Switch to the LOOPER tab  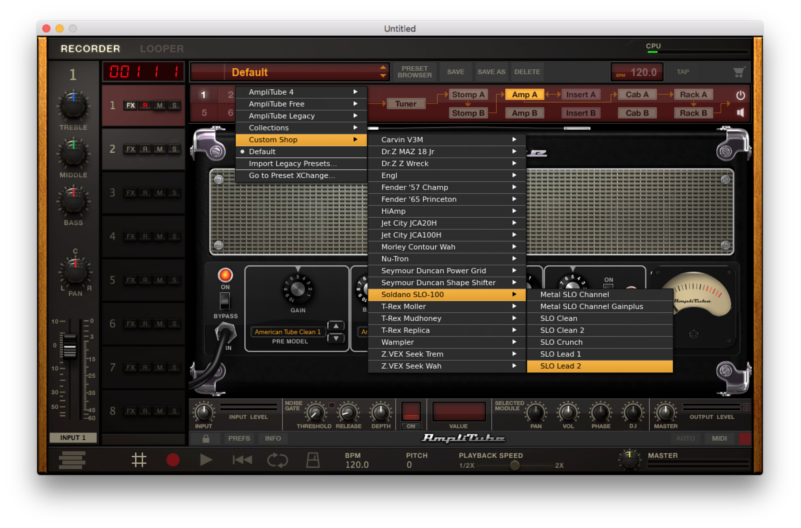162,49
